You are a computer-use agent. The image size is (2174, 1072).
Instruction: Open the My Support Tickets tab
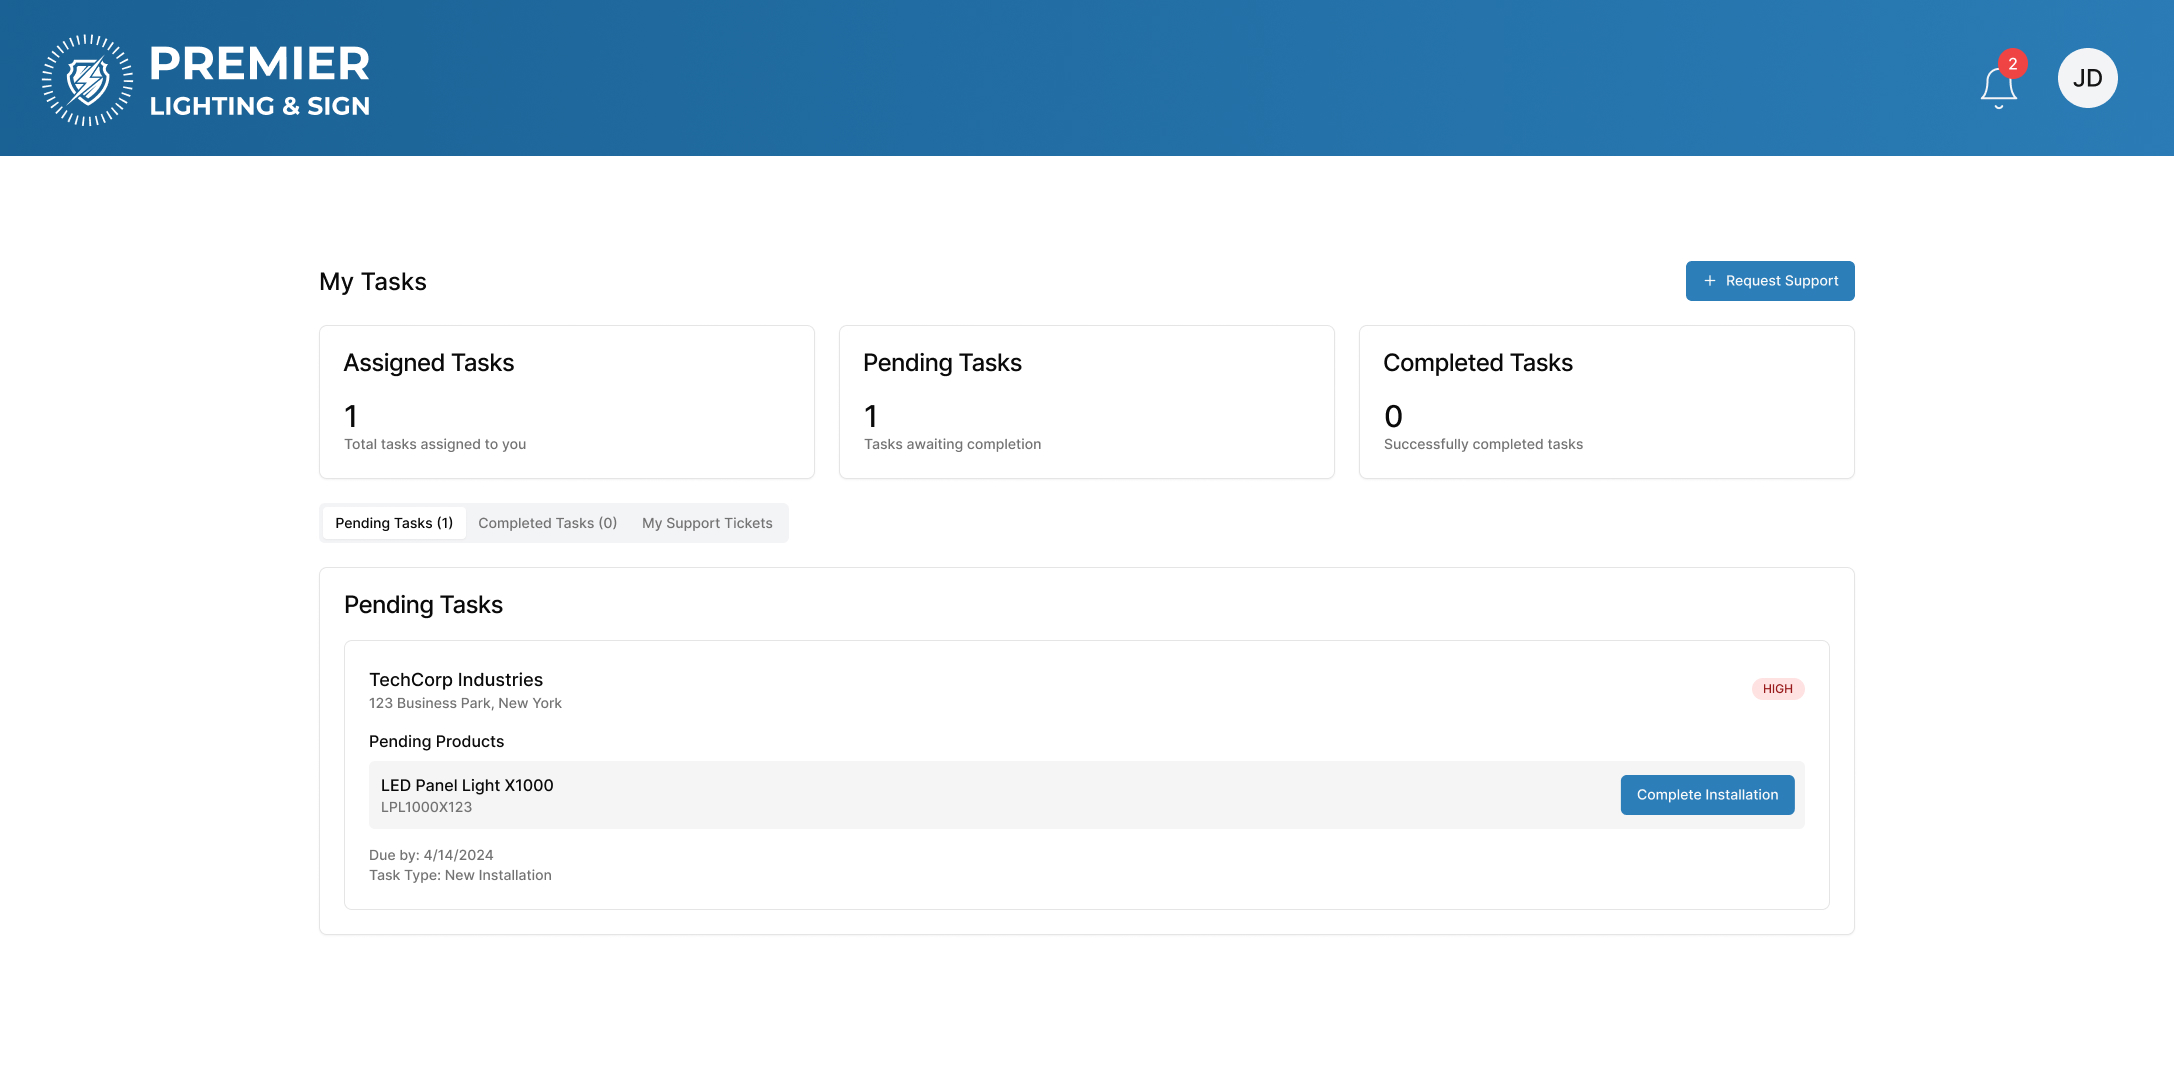click(x=707, y=523)
